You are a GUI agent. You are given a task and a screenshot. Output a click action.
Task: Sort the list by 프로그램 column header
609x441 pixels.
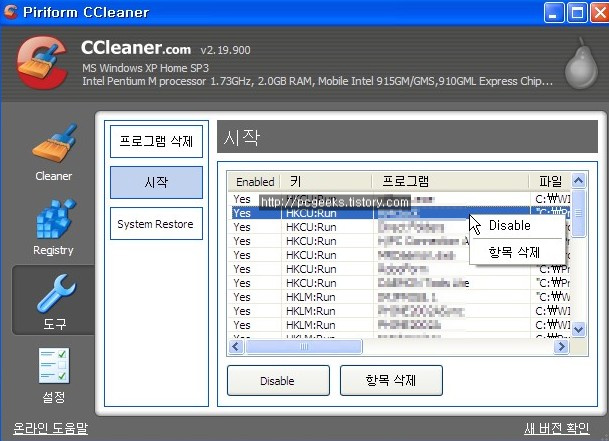451,181
